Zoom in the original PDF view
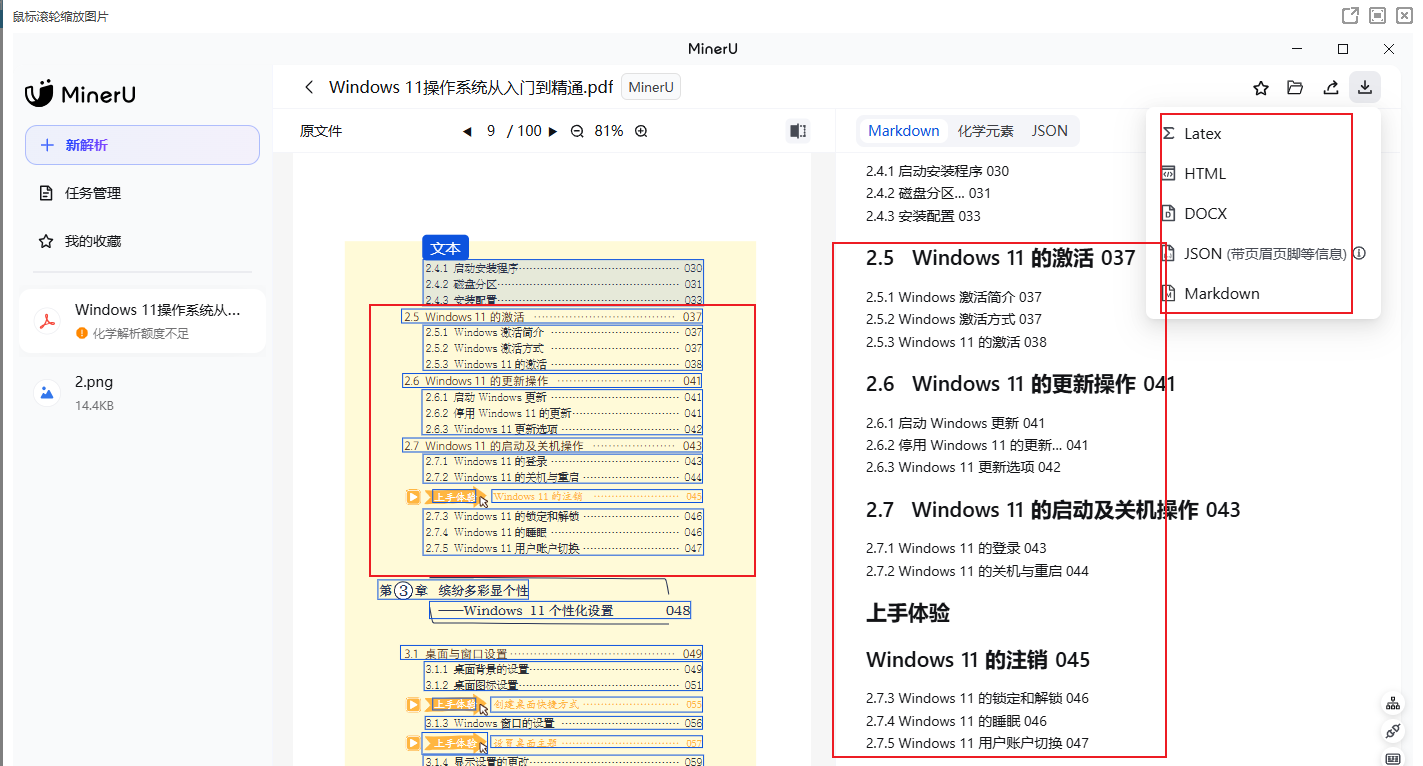The width and height of the screenshot is (1423, 766). point(641,131)
